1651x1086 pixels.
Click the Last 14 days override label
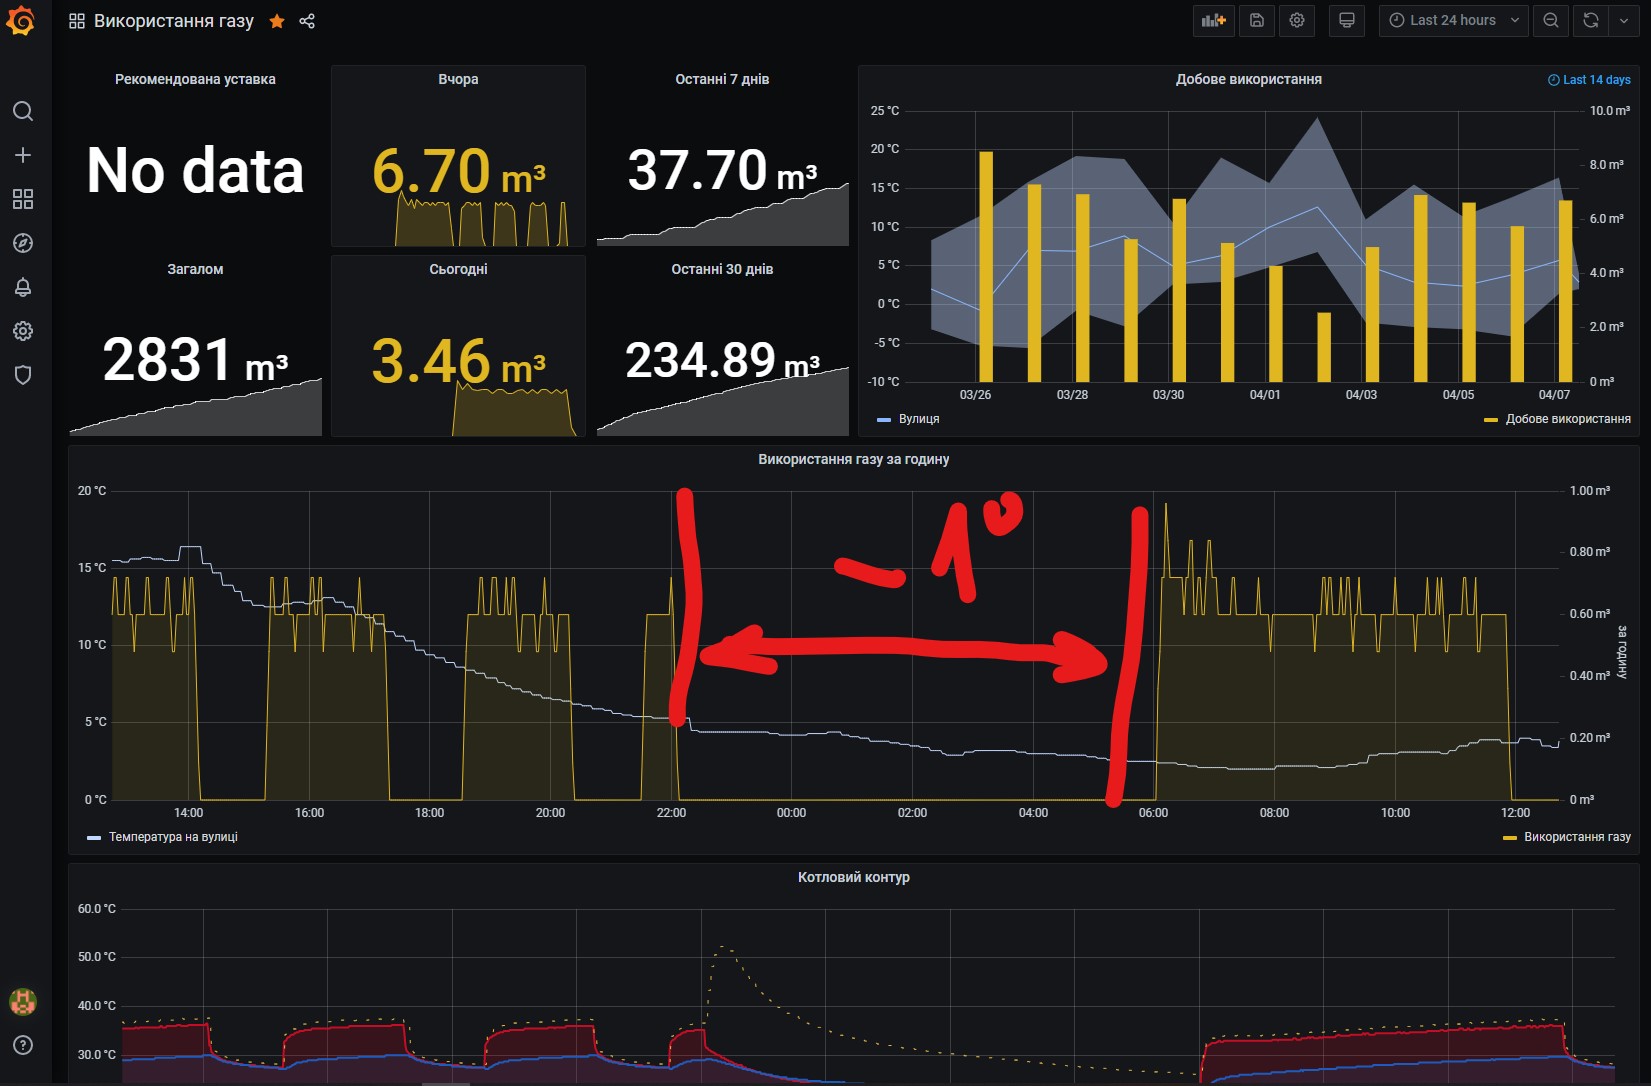coord(1589,80)
